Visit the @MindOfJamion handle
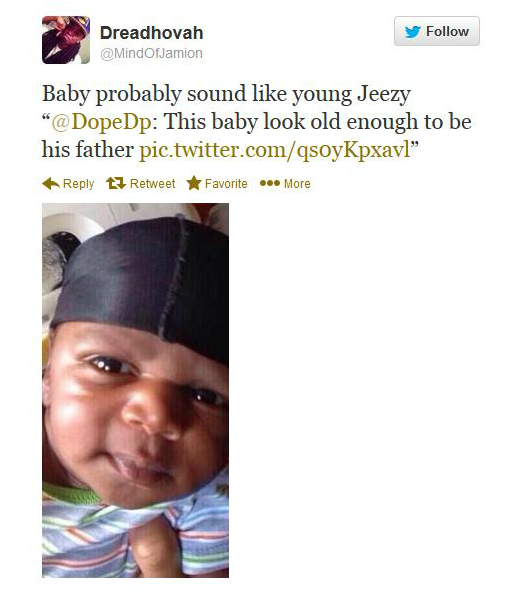 pyautogui.click(x=151, y=53)
